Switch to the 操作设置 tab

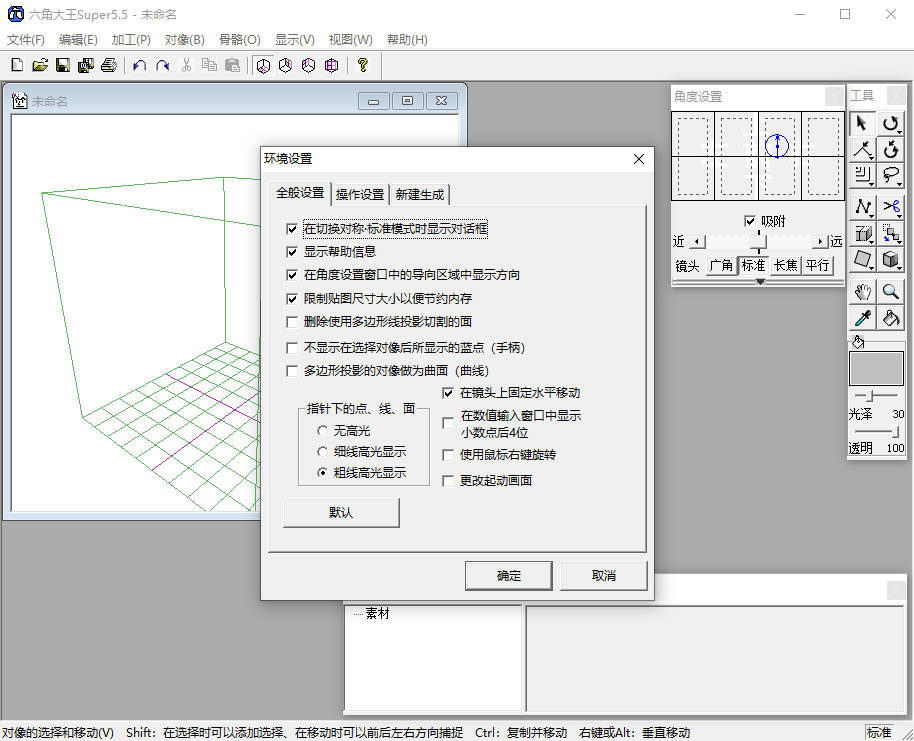(x=360, y=194)
